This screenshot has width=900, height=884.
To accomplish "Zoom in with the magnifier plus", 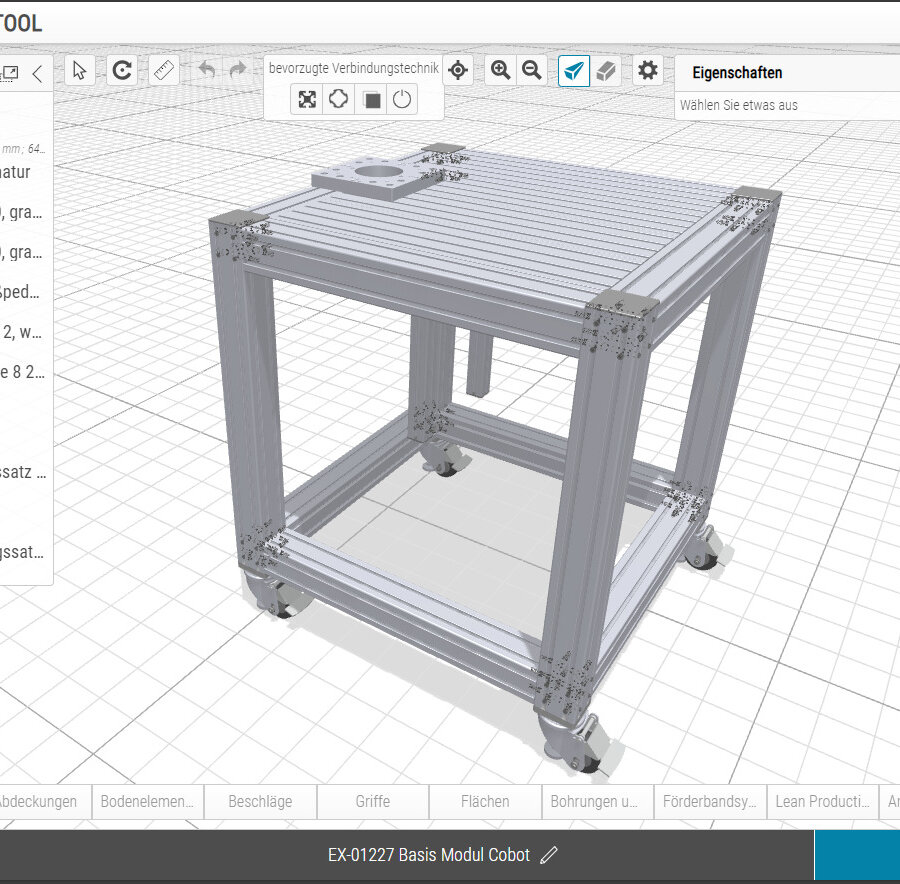I will click(x=500, y=70).
